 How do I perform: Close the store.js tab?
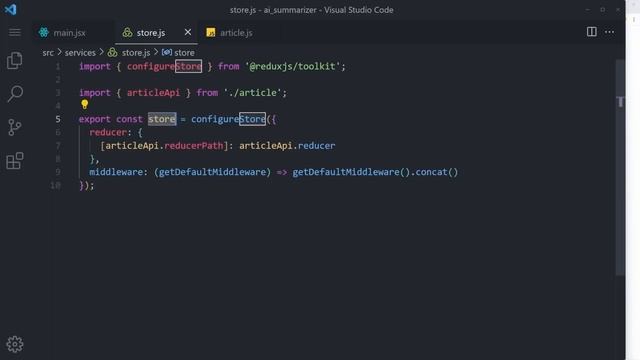coord(188,32)
